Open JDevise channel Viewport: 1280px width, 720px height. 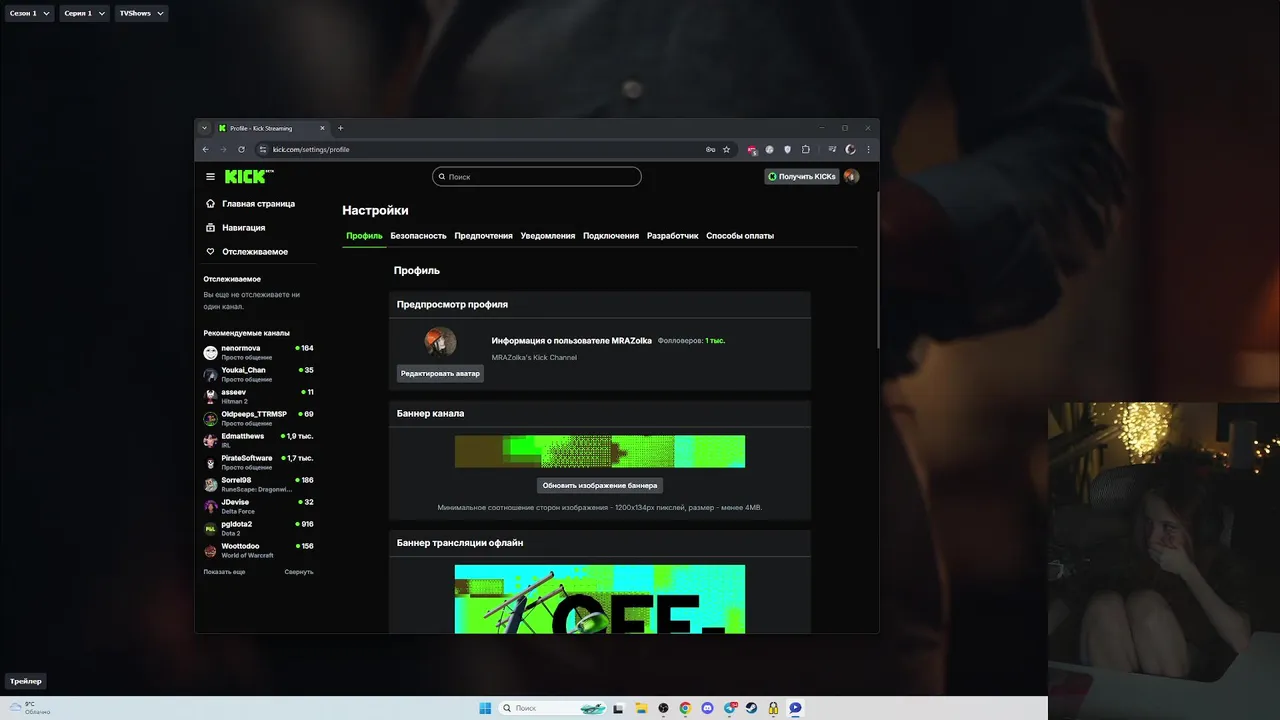(259, 506)
